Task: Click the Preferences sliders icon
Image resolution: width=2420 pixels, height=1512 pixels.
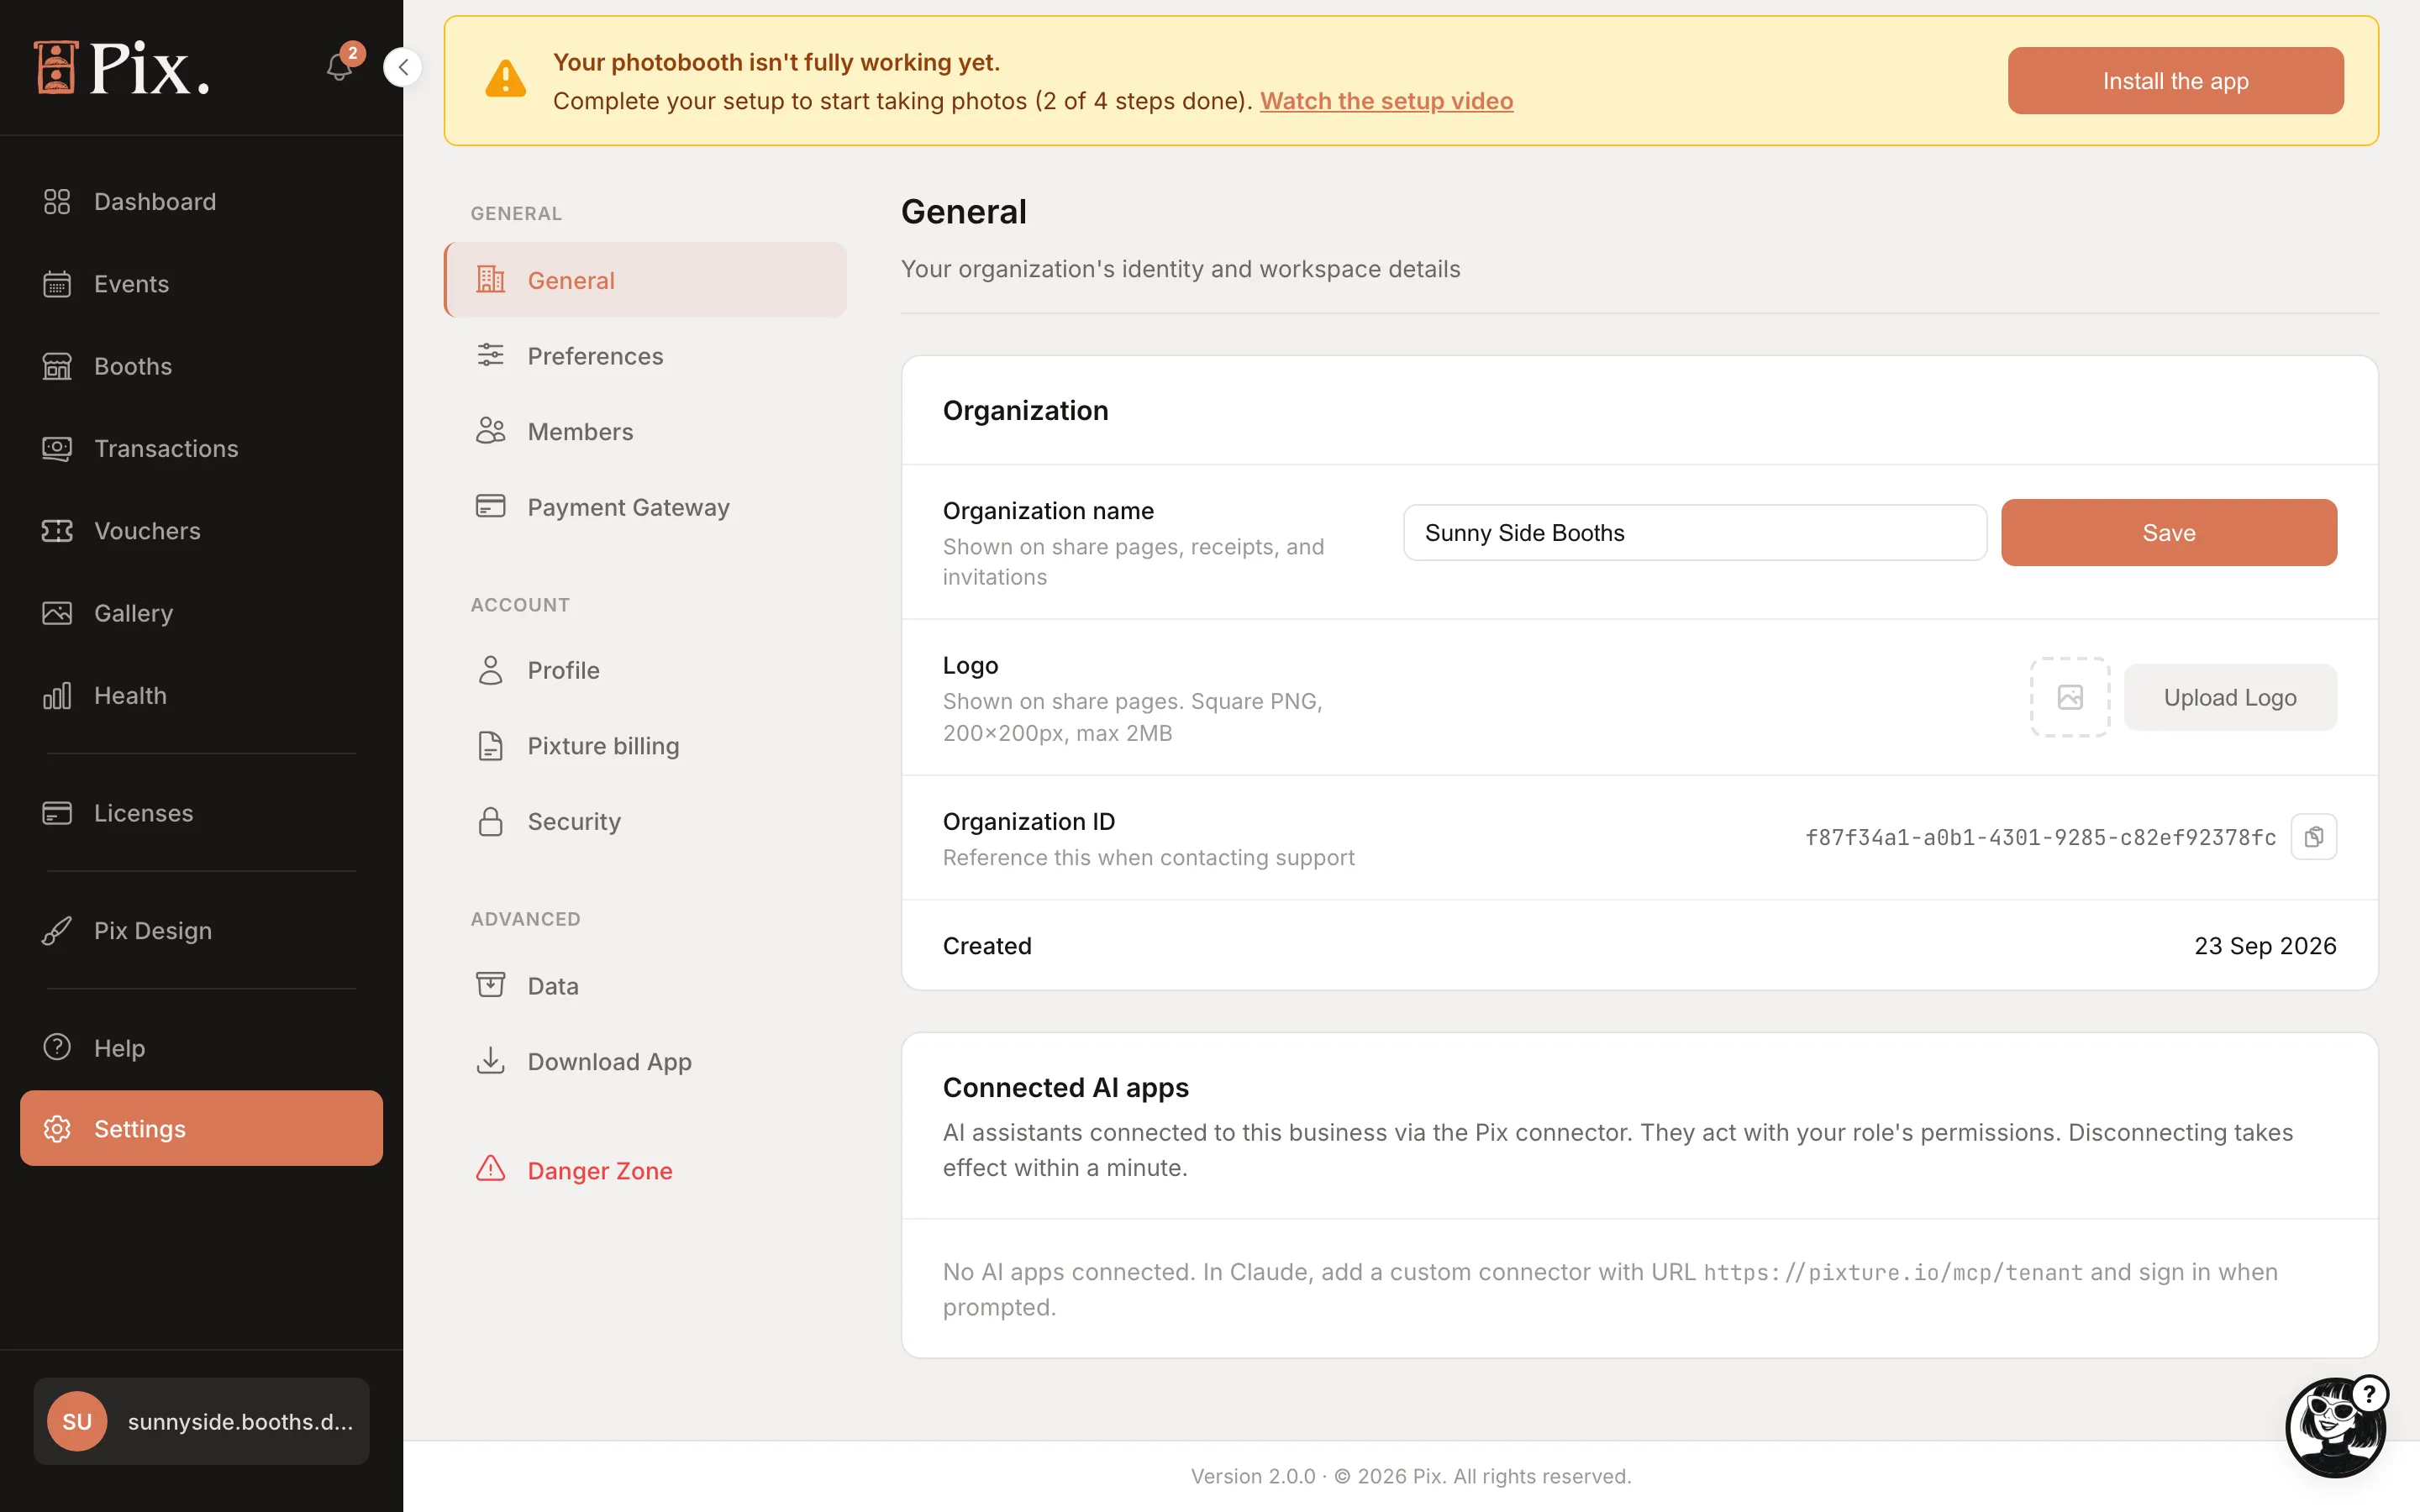Action: click(490, 355)
